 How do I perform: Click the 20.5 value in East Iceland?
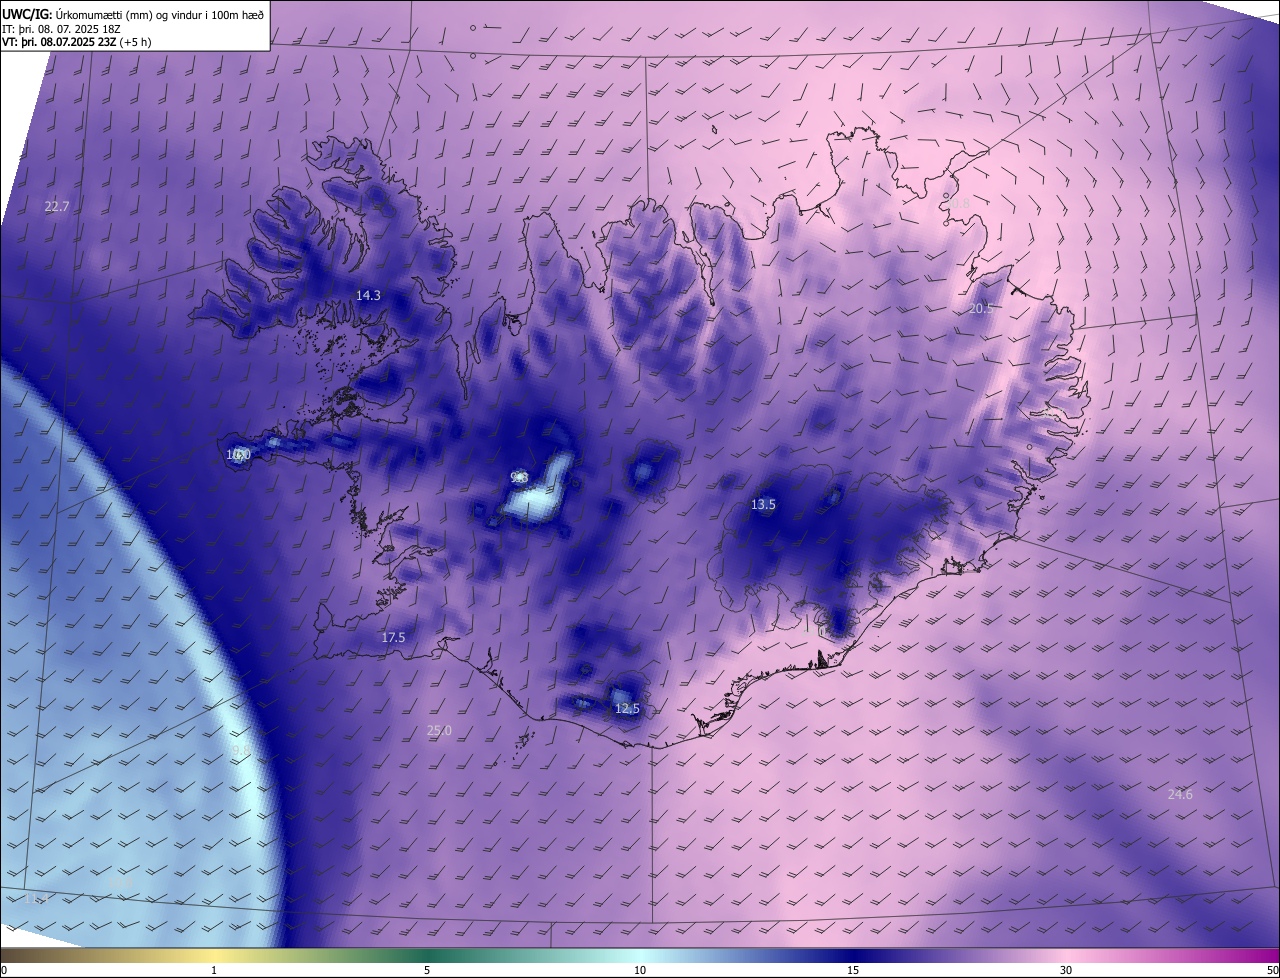tap(981, 308)
